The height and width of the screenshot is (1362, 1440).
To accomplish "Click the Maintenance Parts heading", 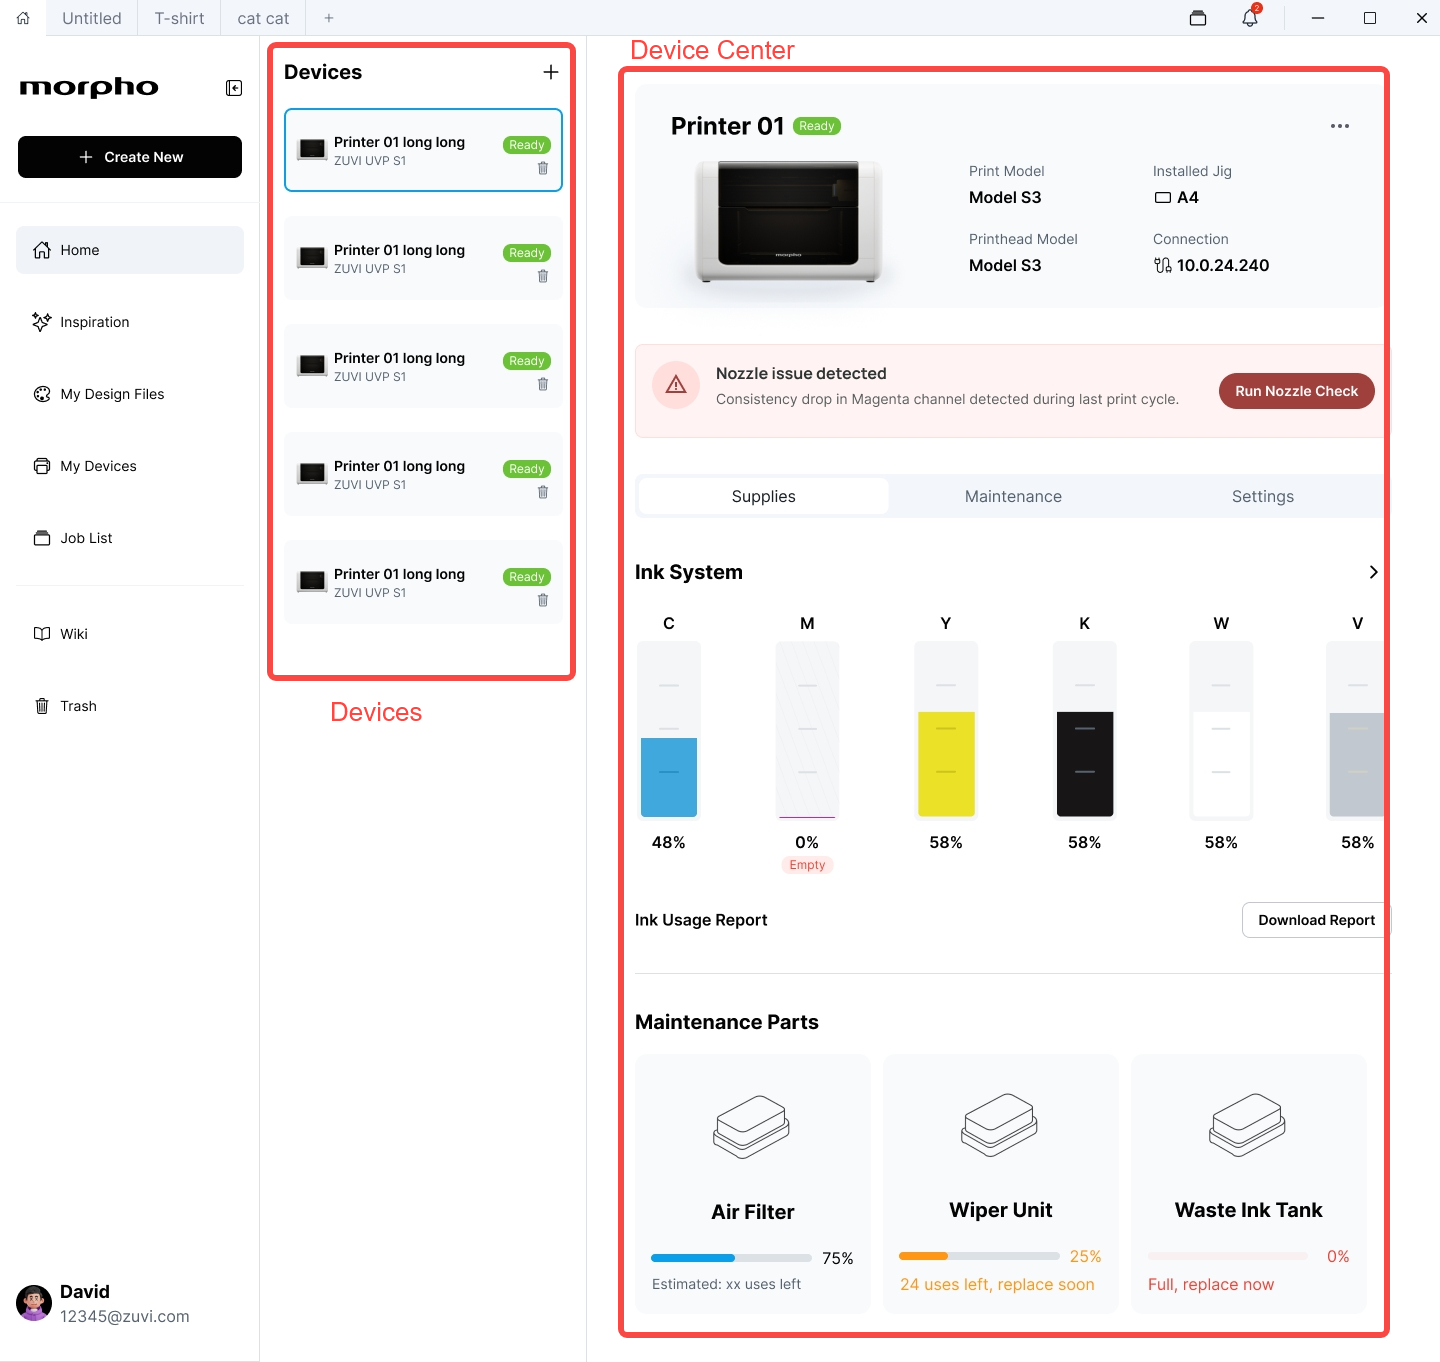I will [727, 1022].
